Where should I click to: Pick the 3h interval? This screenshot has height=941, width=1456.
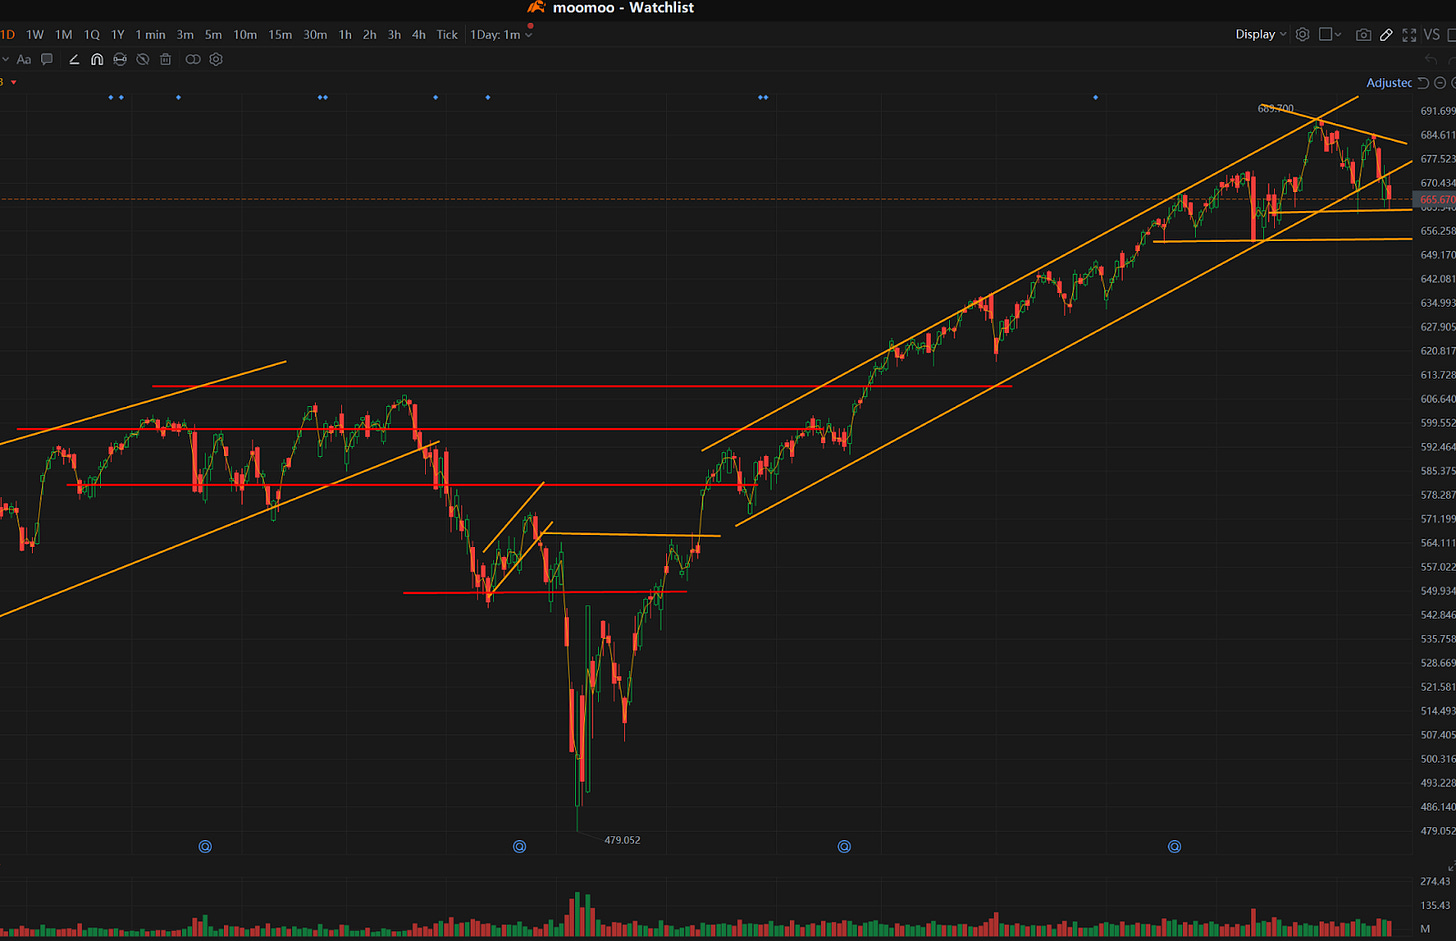coord(394,35)
